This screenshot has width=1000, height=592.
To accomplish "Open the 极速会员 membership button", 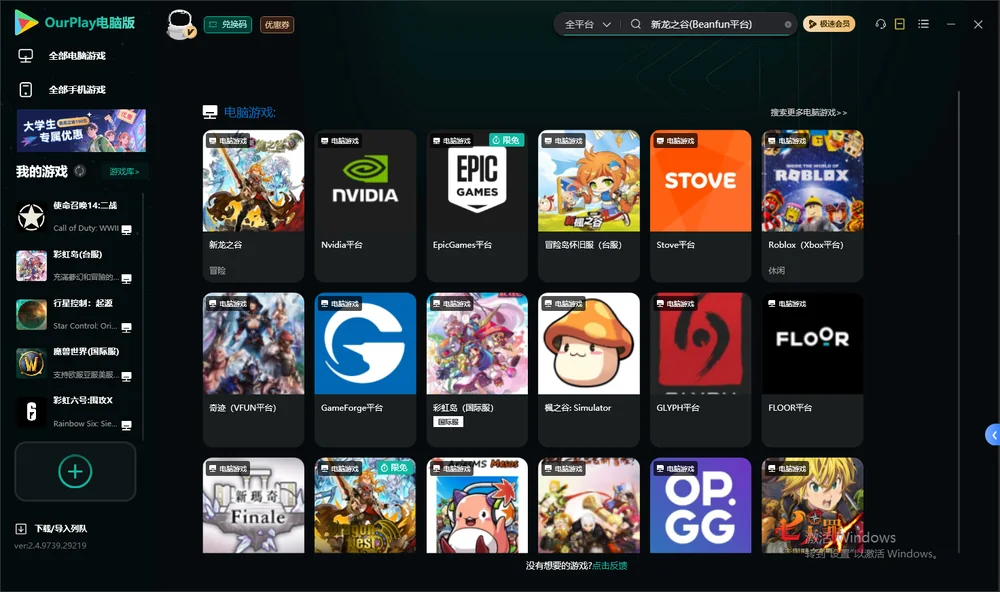I will pos(829,24).
